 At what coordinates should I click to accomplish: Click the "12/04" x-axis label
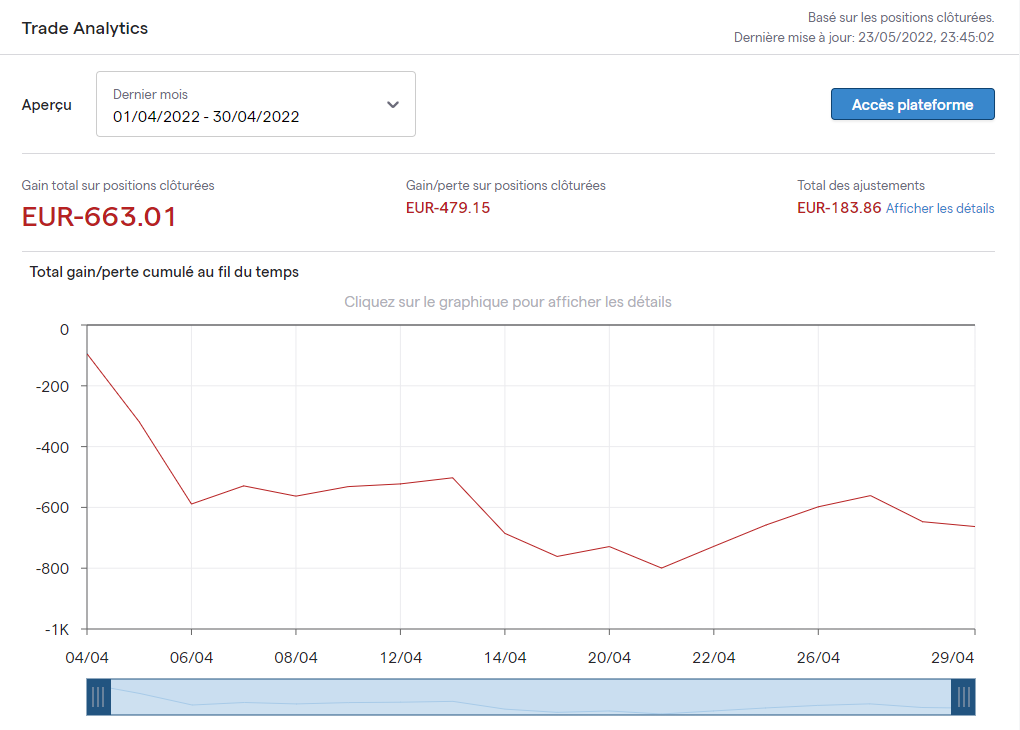click(400, 657)
